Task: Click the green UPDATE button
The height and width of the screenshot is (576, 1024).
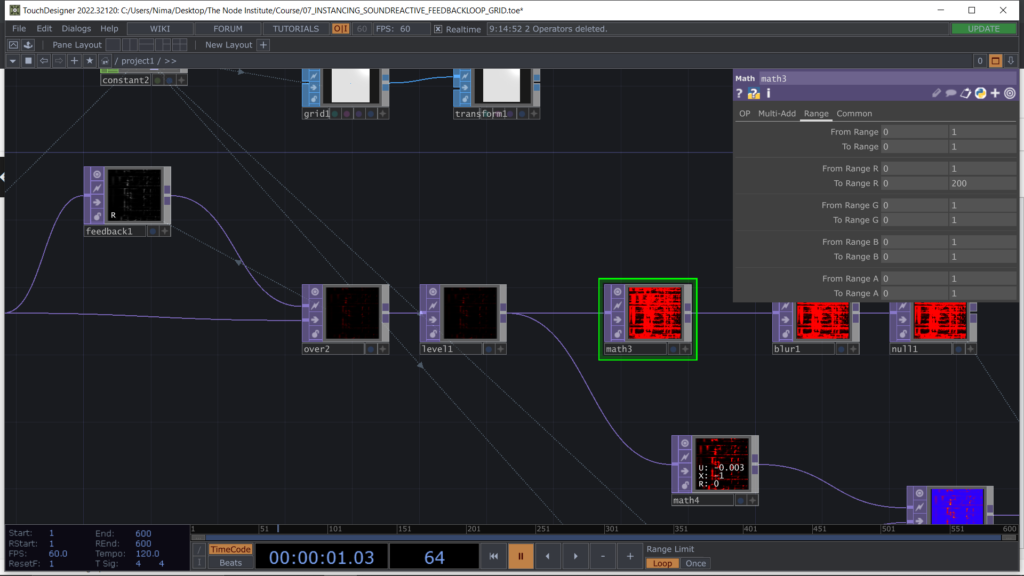Action: coord(984,29)
